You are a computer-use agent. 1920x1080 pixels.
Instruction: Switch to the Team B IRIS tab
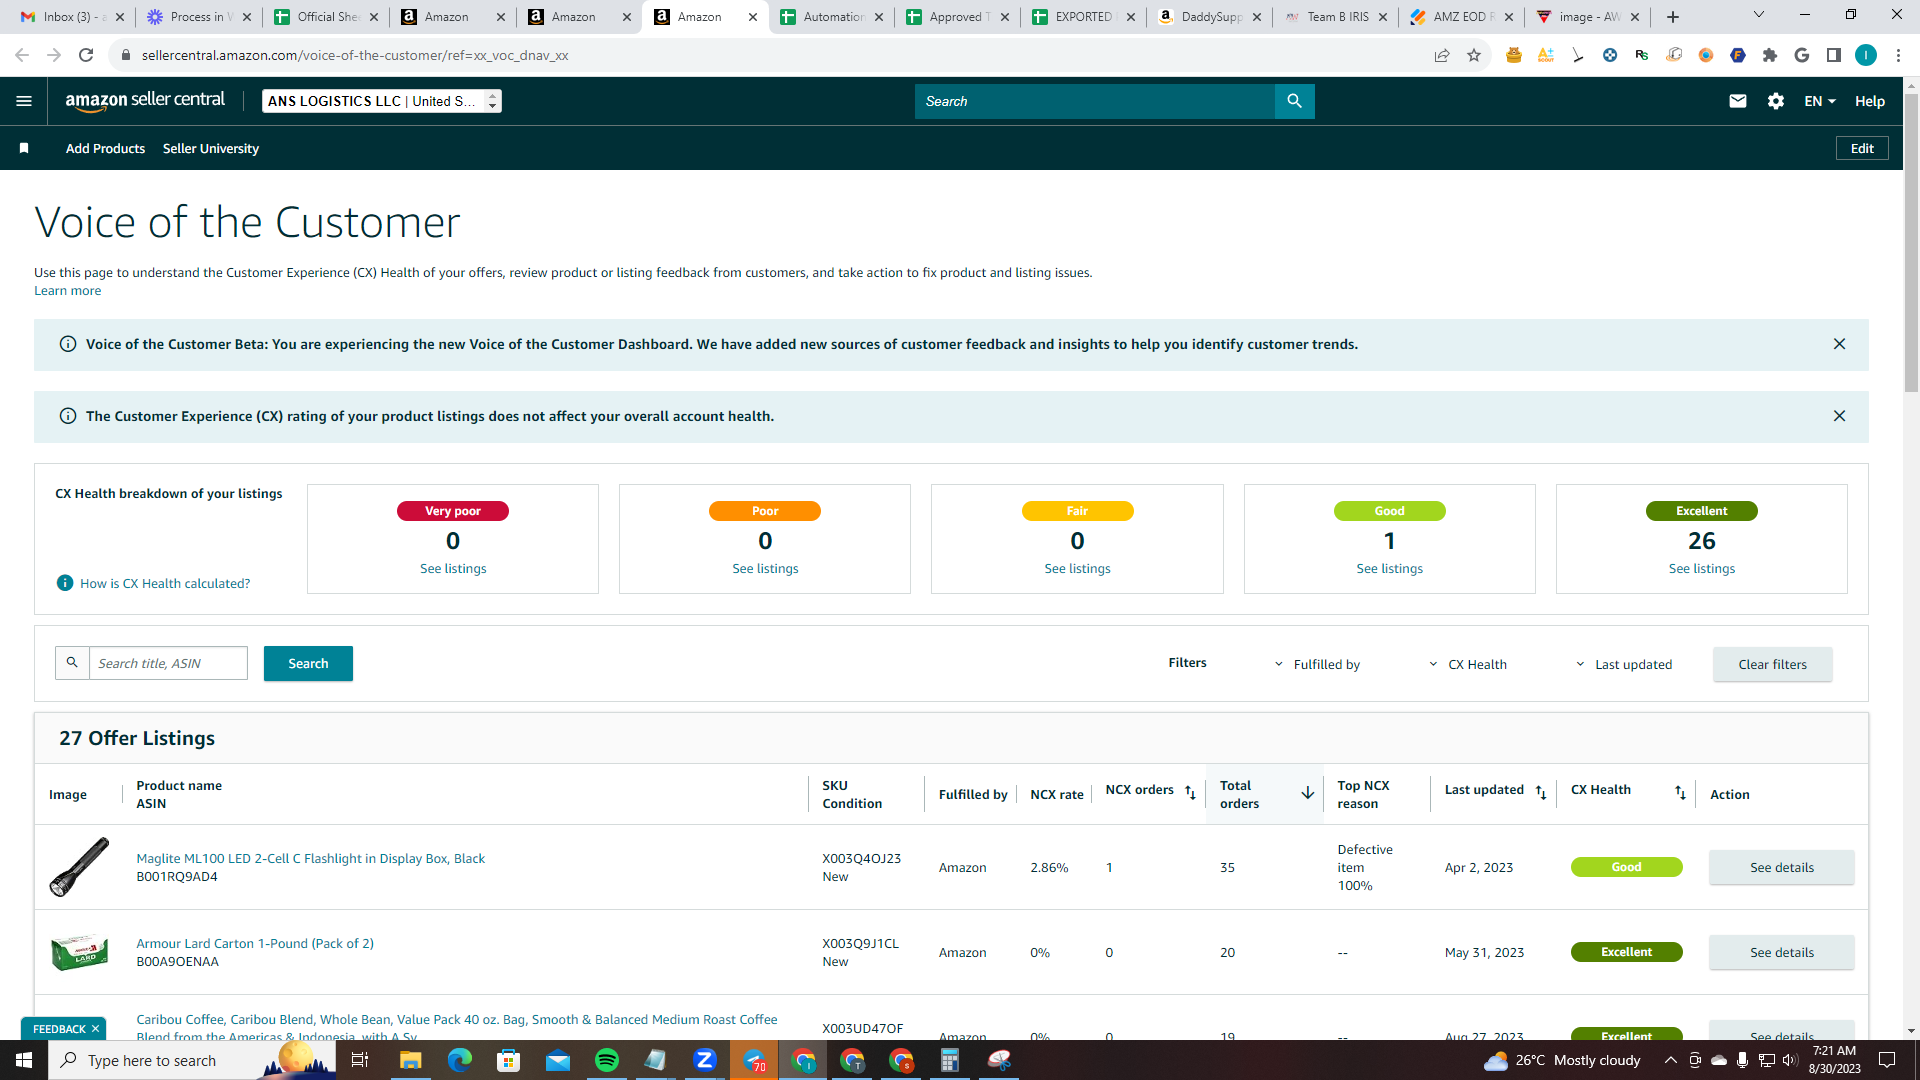1336,17
